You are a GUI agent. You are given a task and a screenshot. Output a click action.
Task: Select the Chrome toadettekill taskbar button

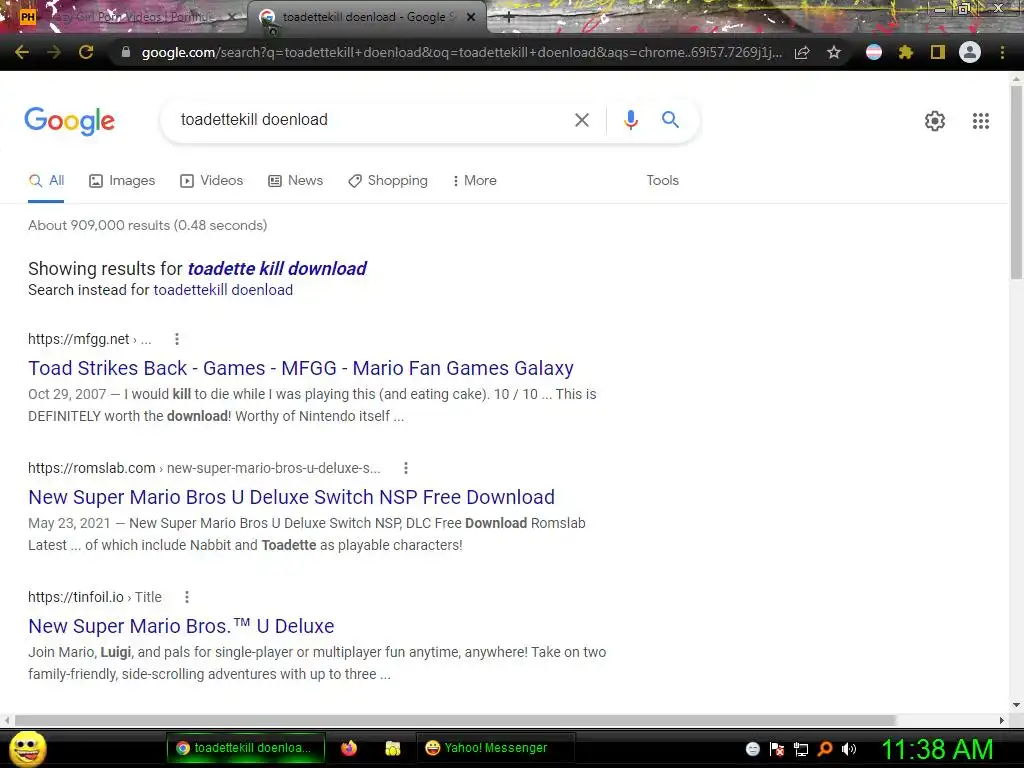[x=245, y=748]
